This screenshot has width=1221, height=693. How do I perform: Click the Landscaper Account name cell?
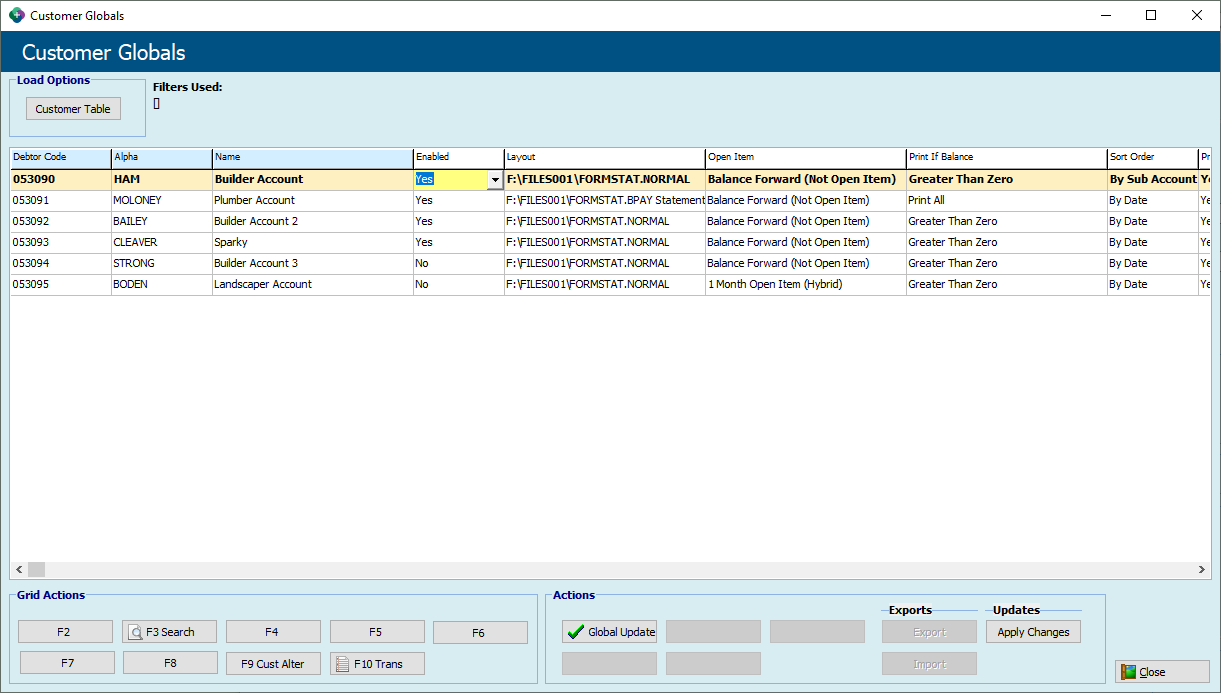313,284
